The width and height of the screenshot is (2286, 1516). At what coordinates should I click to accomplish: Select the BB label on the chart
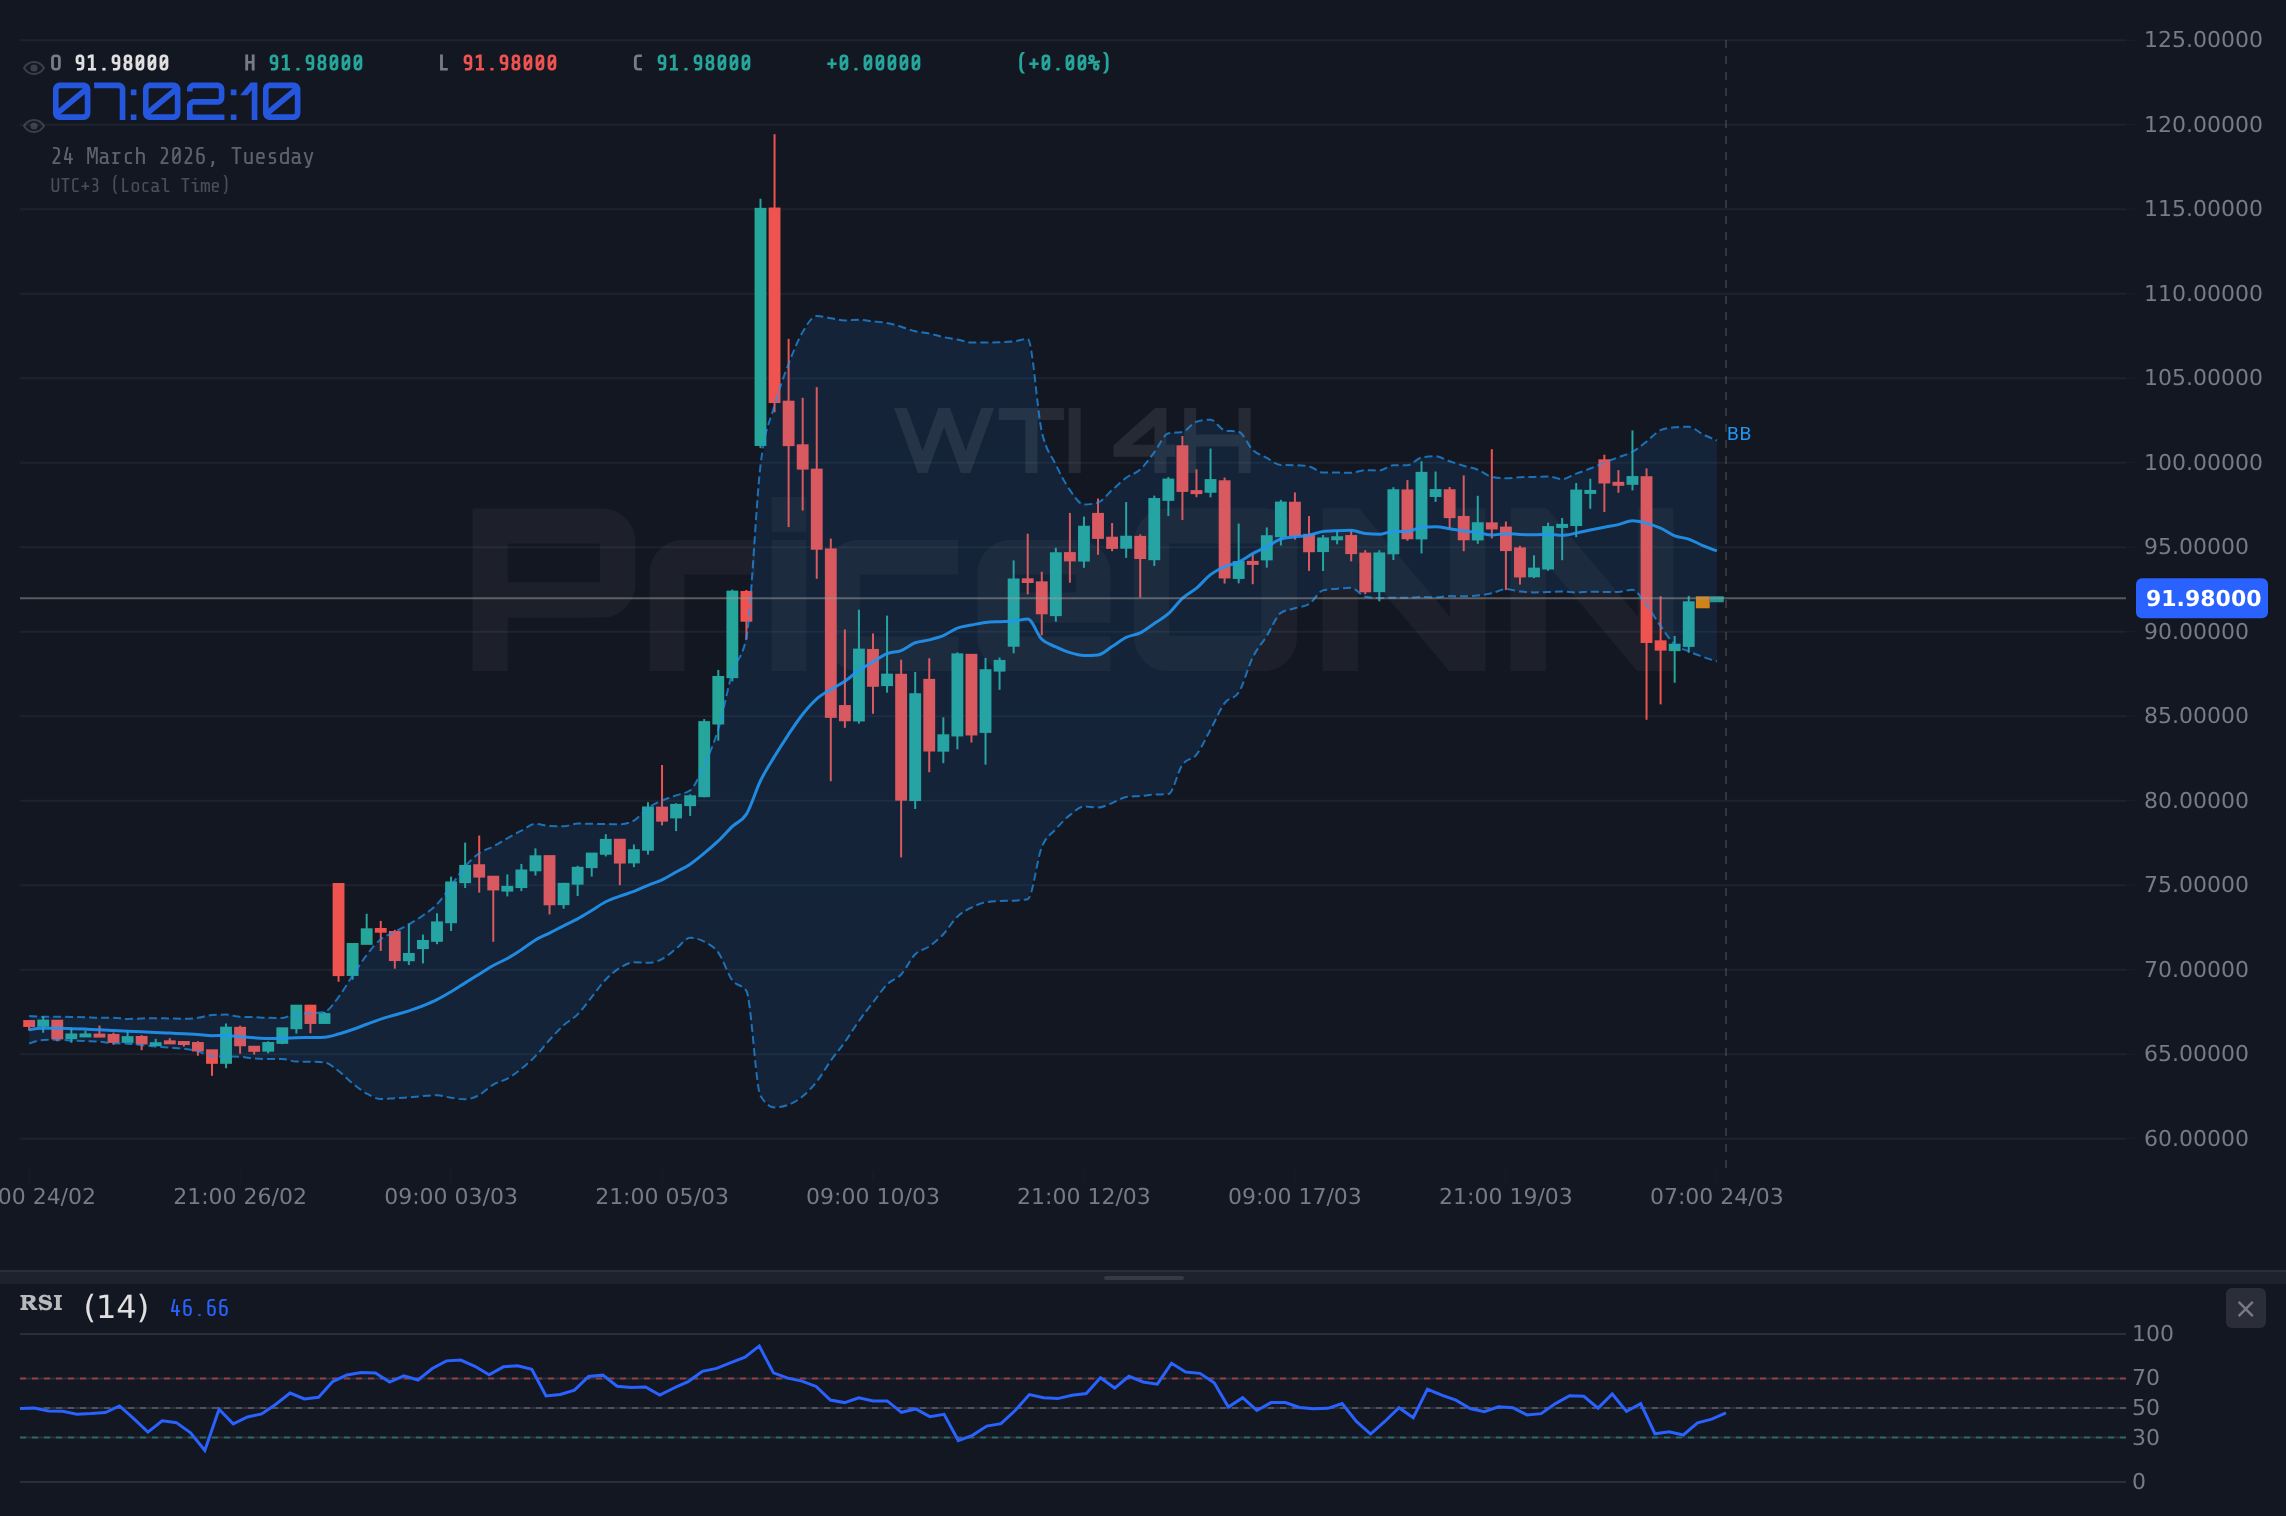tap(1738, 433)
